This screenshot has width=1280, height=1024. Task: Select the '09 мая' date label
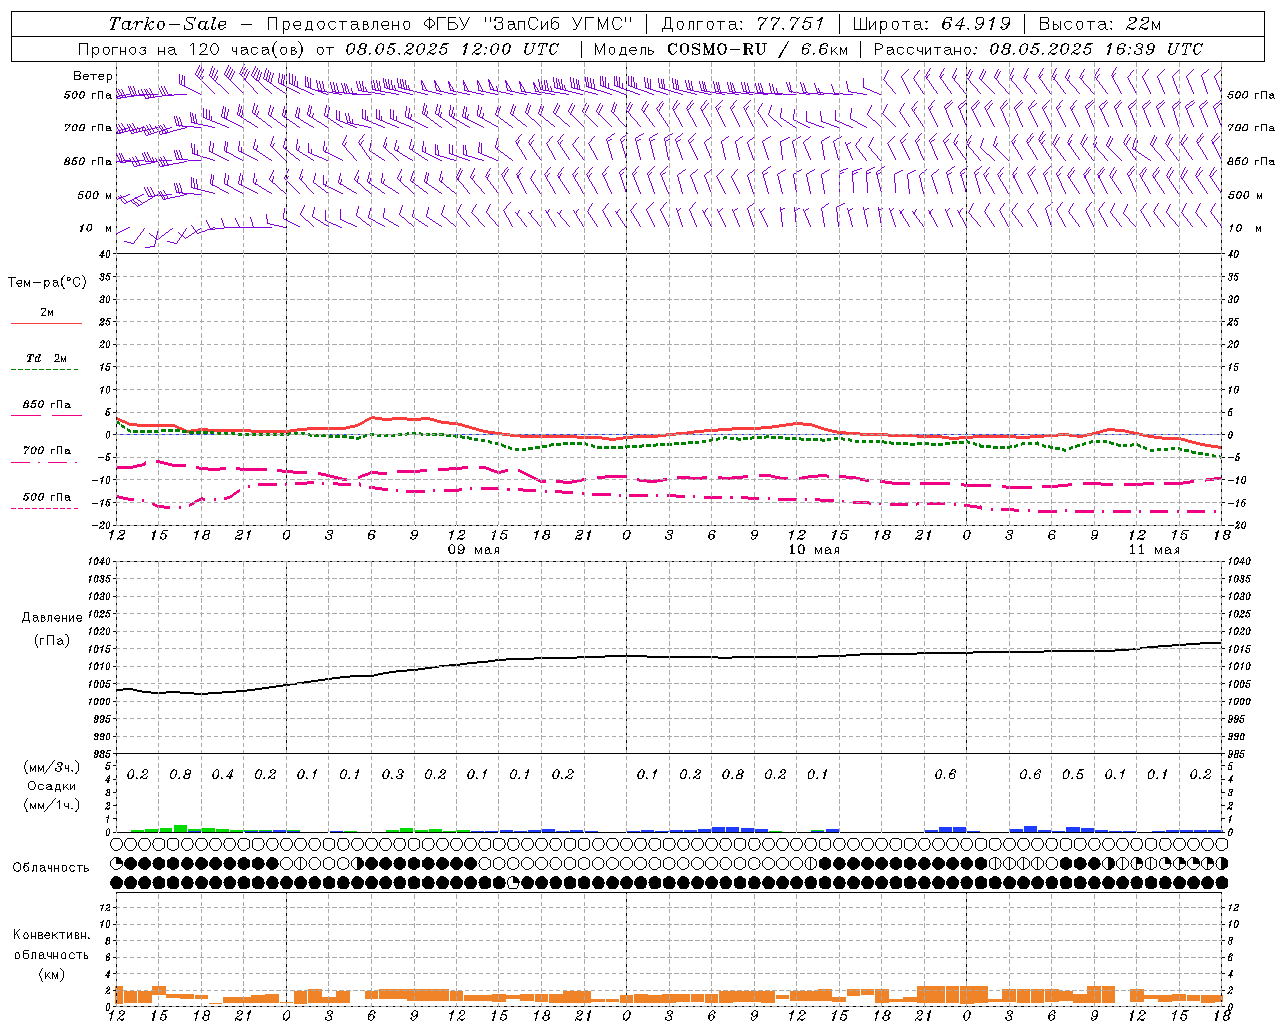coord(474,550)
